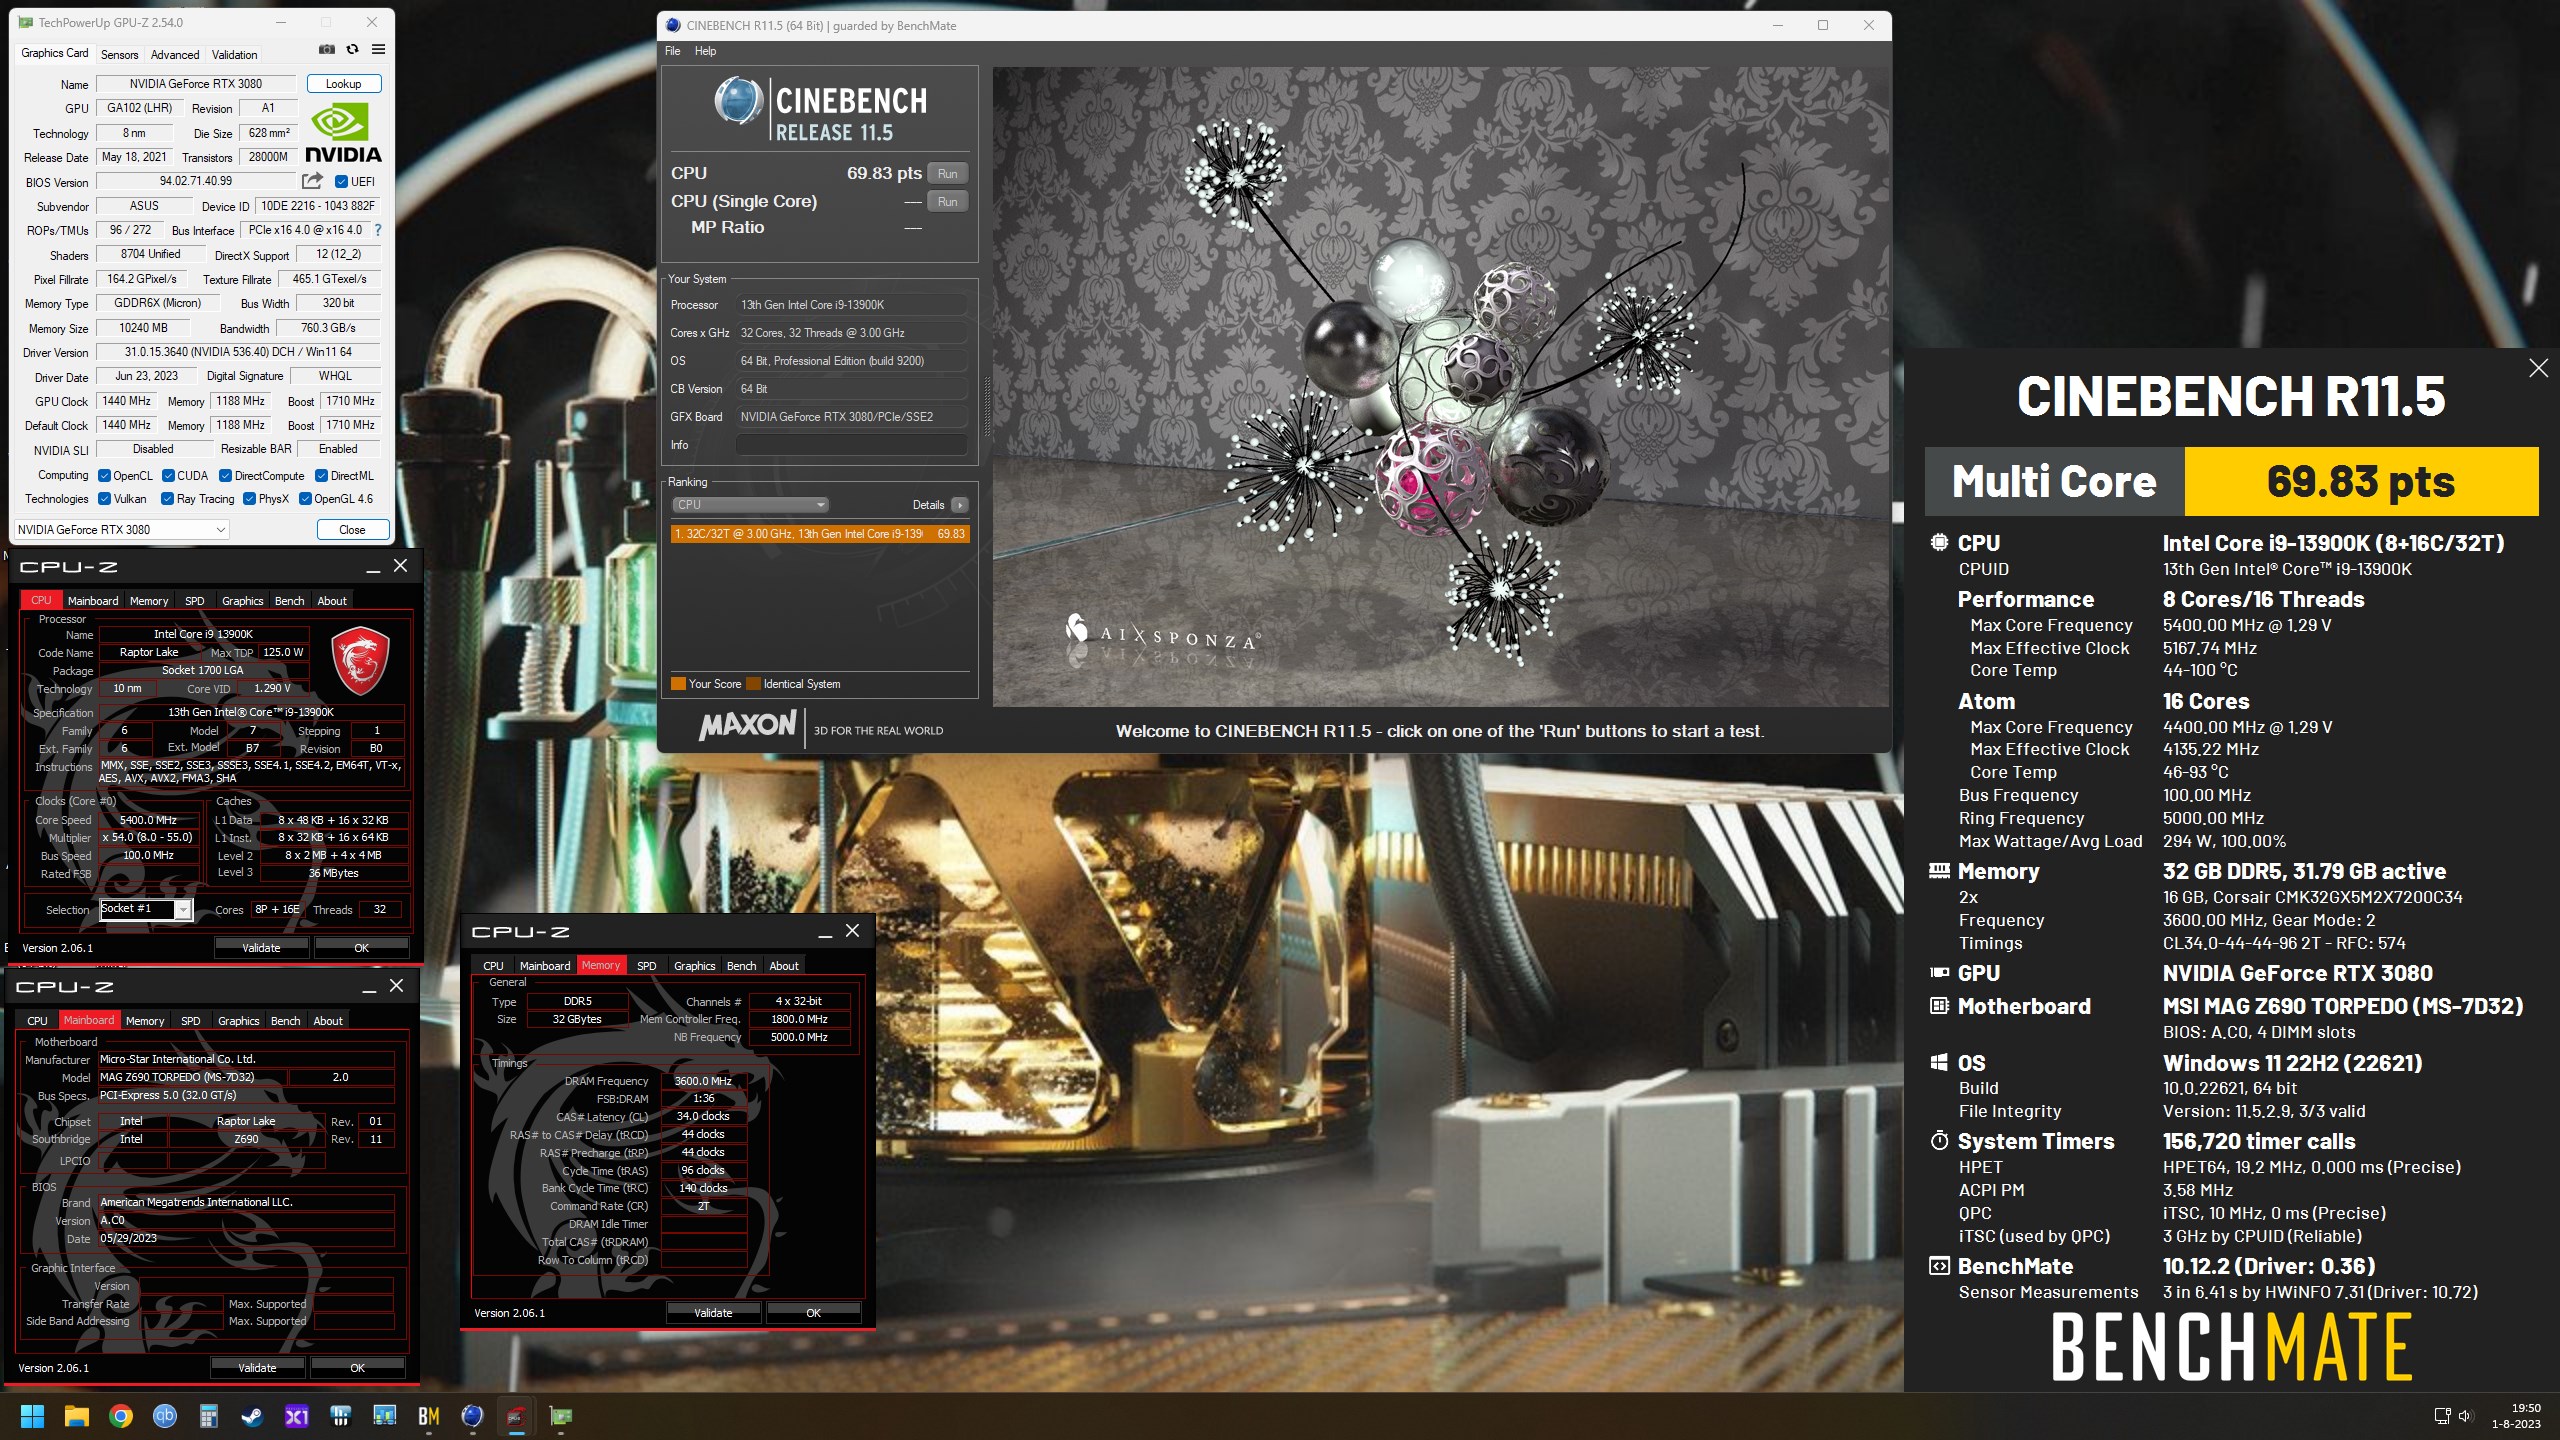Switch to BenchMate via the BM taskbar icon
The height and width of the screenshot is (1440, 2560).
[x=429, y=1416]
